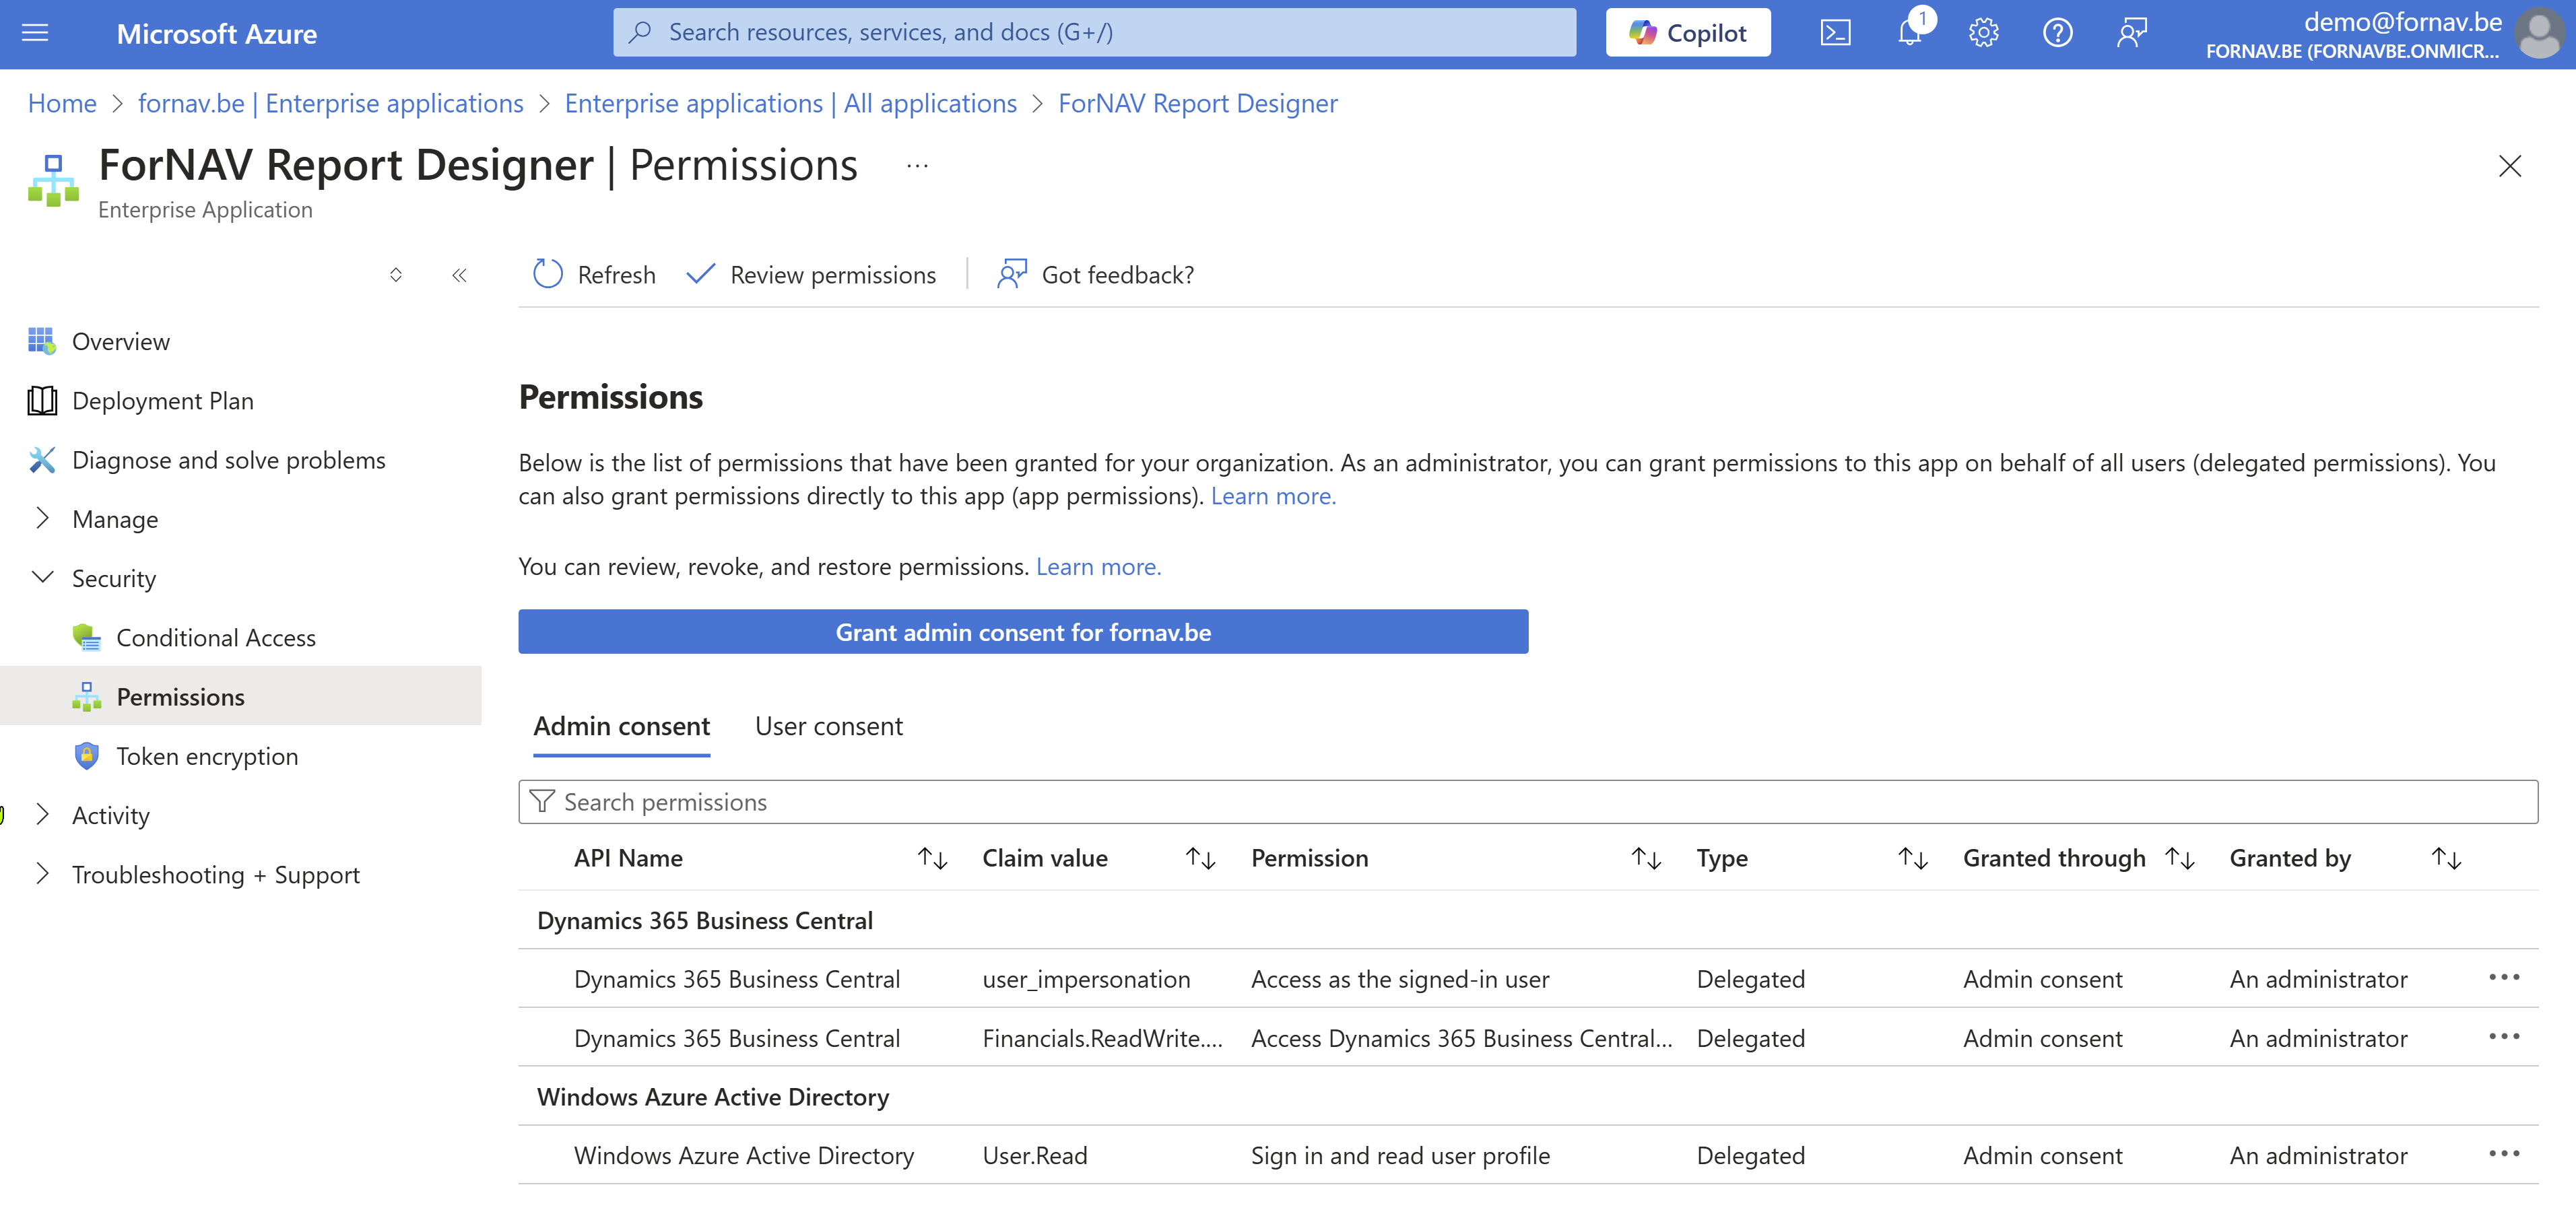
Task: Click Grant admin consent for fornav.be
Action: (x=1023, y=632)
